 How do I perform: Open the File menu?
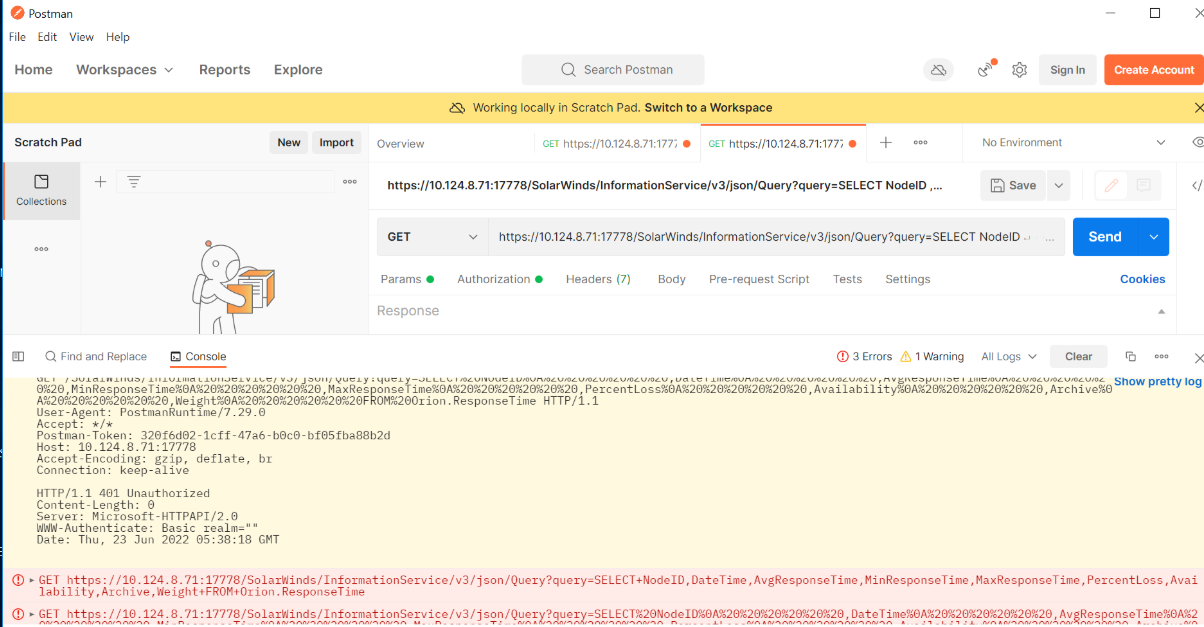[x=17, y=37]
